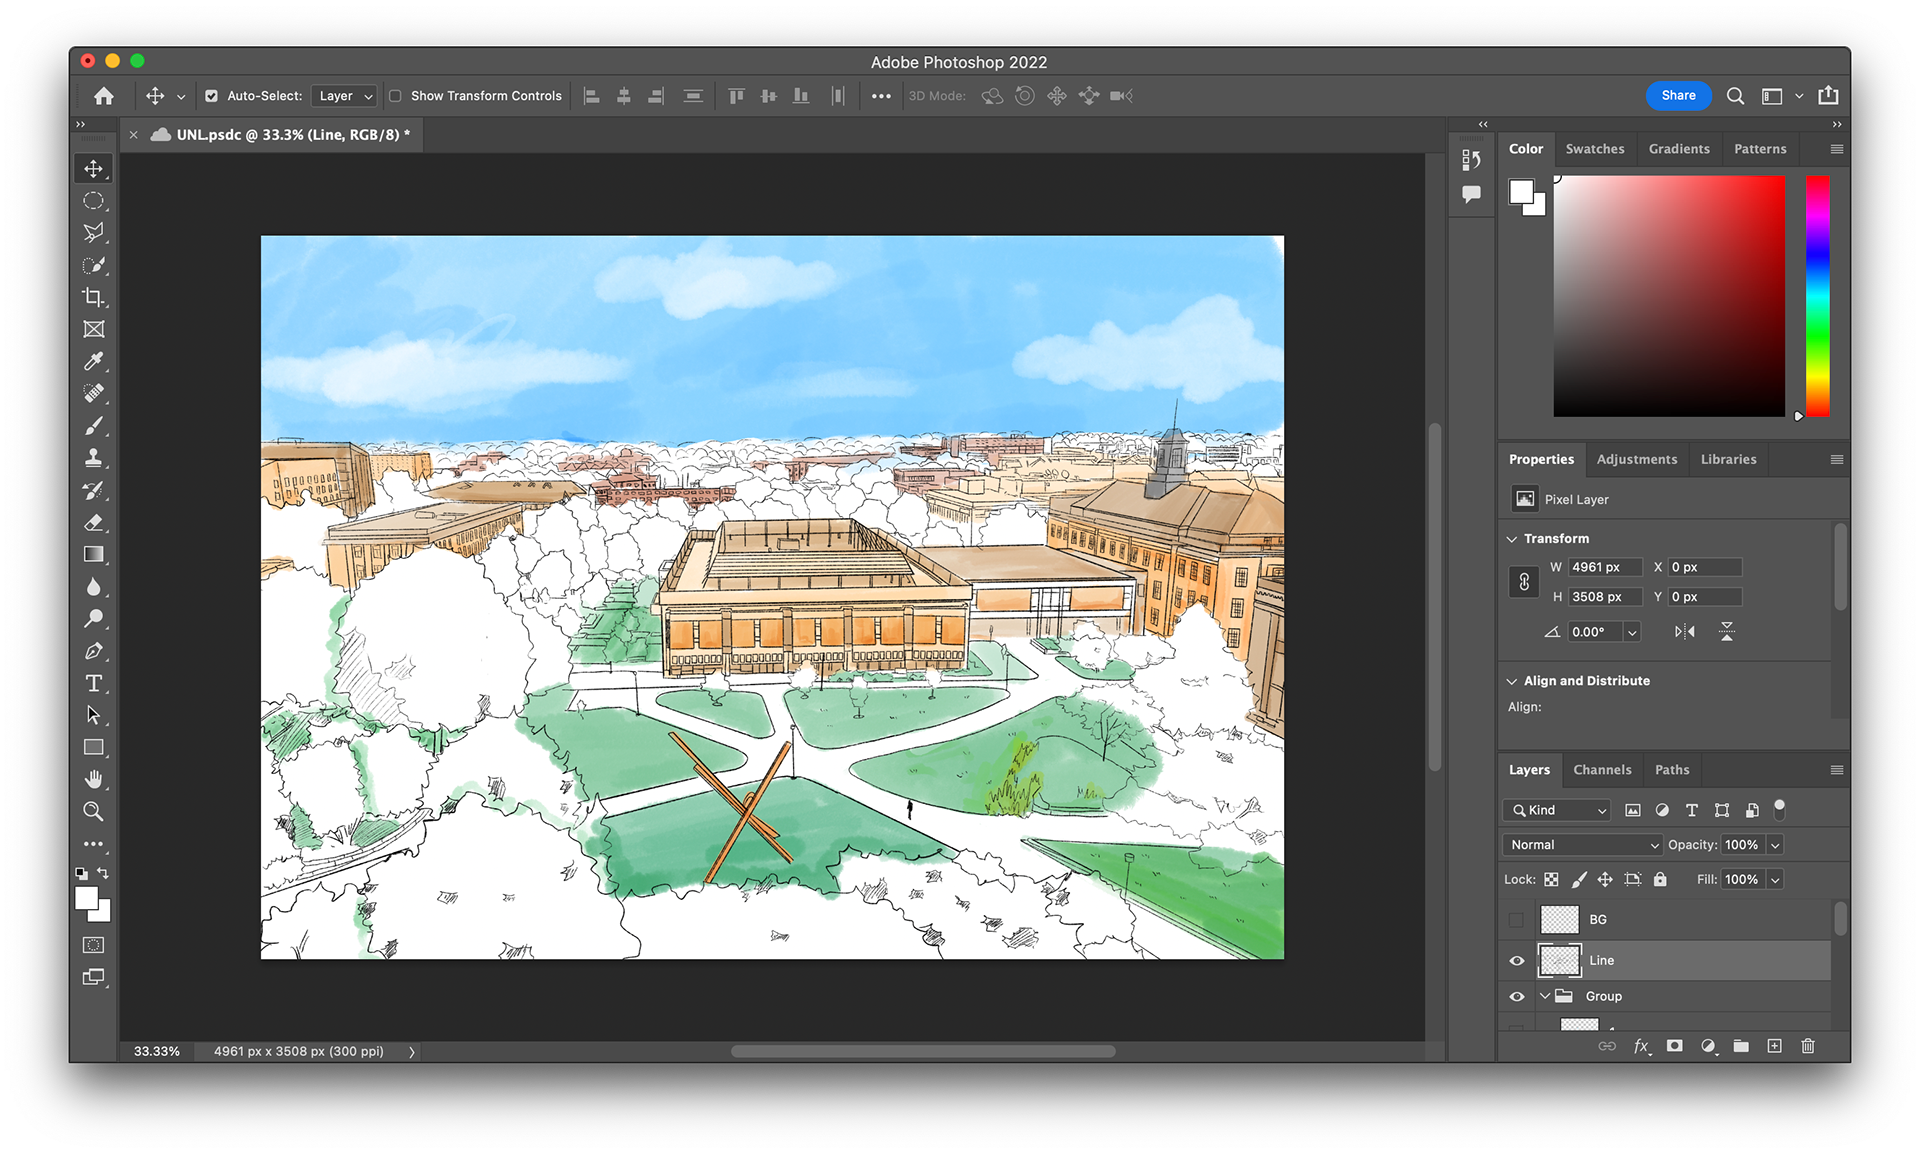Screen dimensions: 1920x1154
Task: Open the Opacity dropdown arrow
Action: 1775,845
